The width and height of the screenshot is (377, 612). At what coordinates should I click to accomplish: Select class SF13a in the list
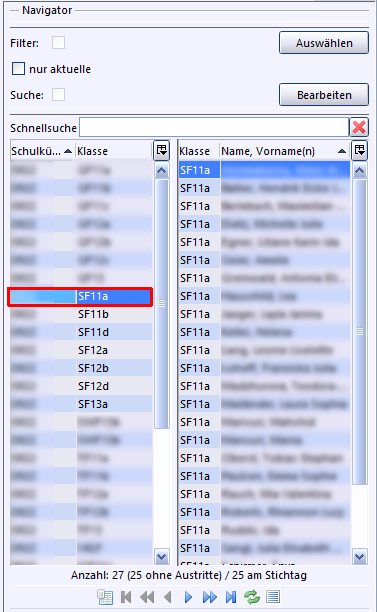pos(81,404)
